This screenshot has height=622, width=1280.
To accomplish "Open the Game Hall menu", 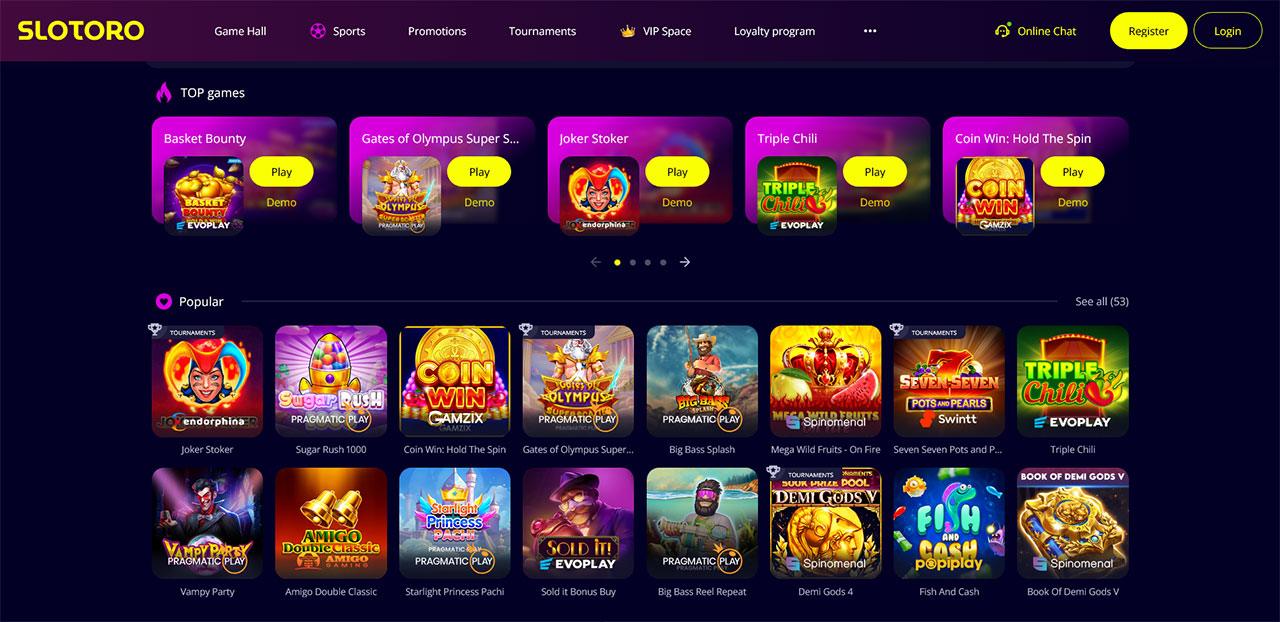I will tap(240, 31).
